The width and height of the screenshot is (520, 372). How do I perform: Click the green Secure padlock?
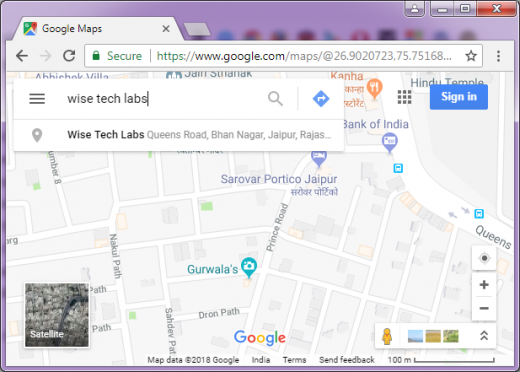pyautogui.click(x=96, y=55)
